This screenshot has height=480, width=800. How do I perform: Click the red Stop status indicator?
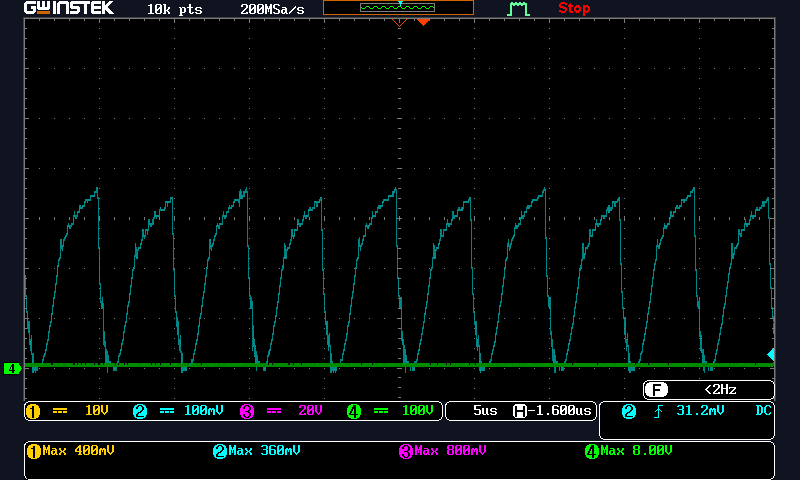574,8
